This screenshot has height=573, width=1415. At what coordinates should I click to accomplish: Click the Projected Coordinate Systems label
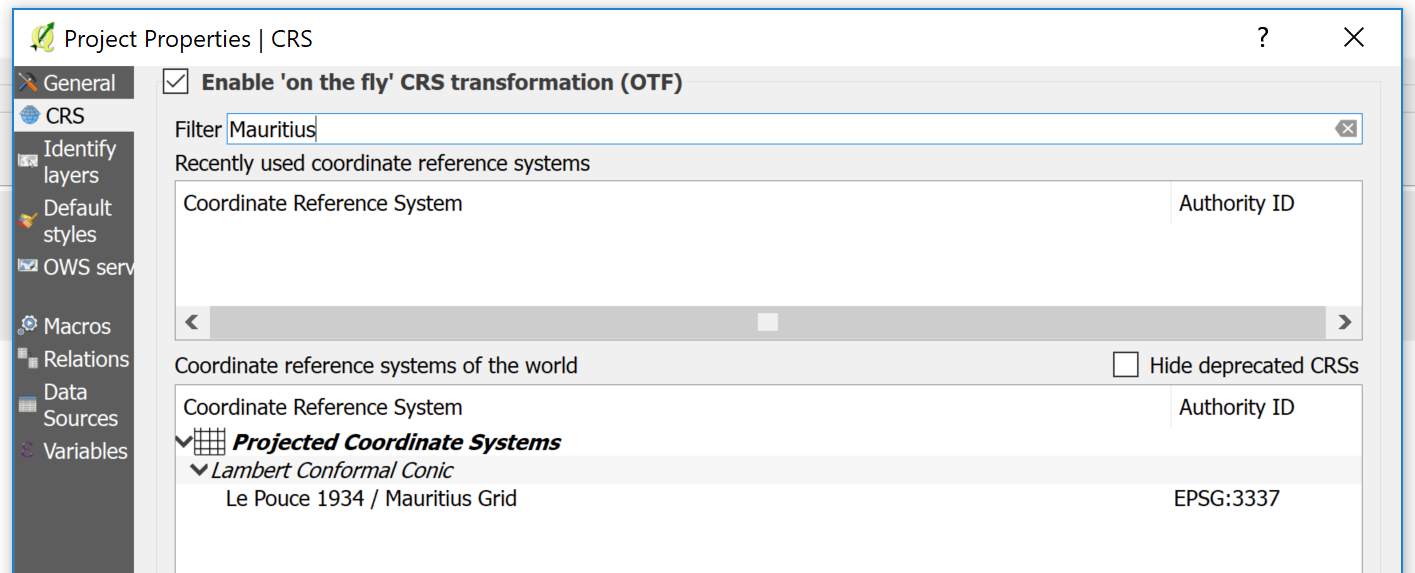pyautogui.click(x=397, y=442)
